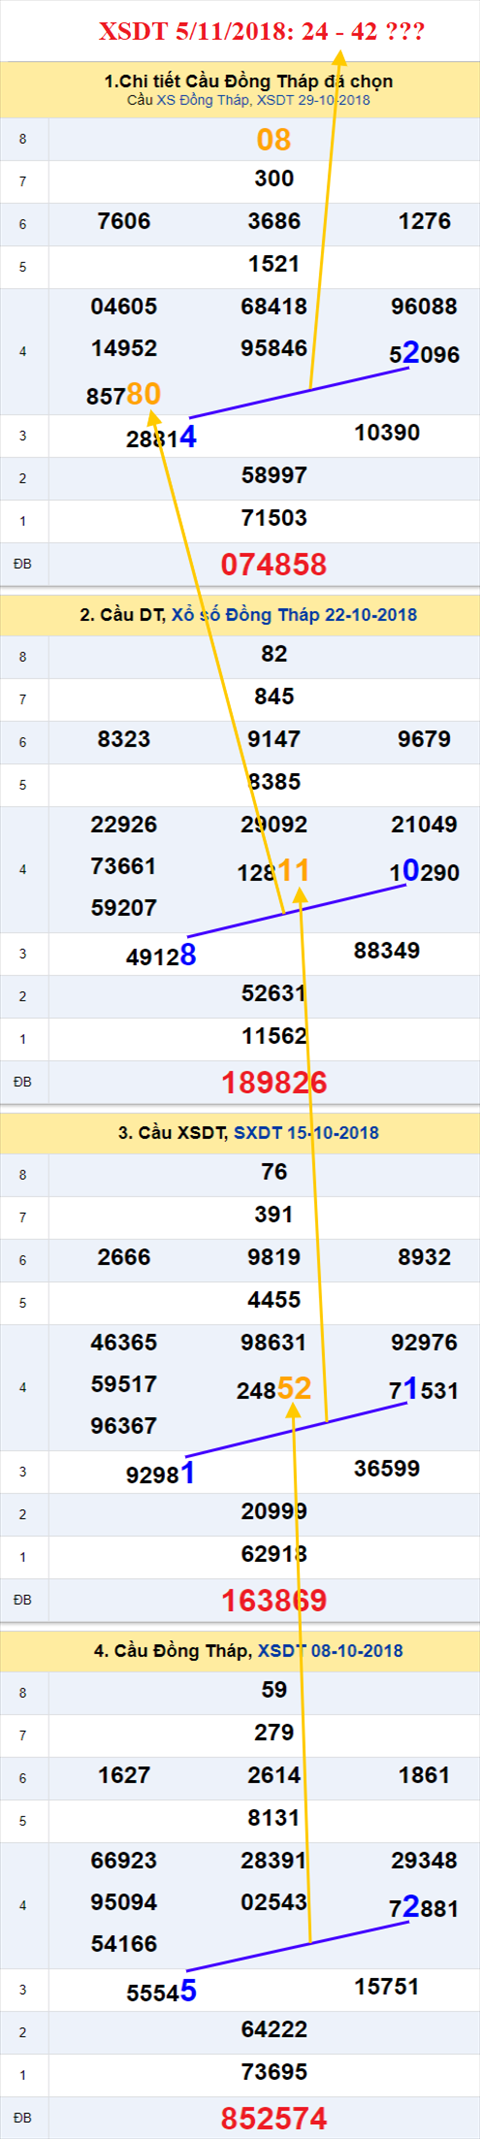Select the red special prize 189826
480x2139 pixels.
(x=274, y=1082)
